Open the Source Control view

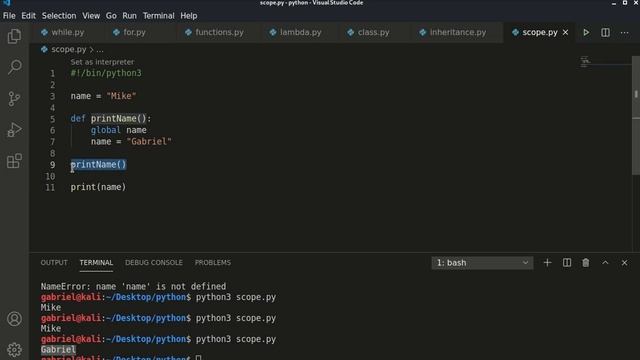[x=14, y=98]
